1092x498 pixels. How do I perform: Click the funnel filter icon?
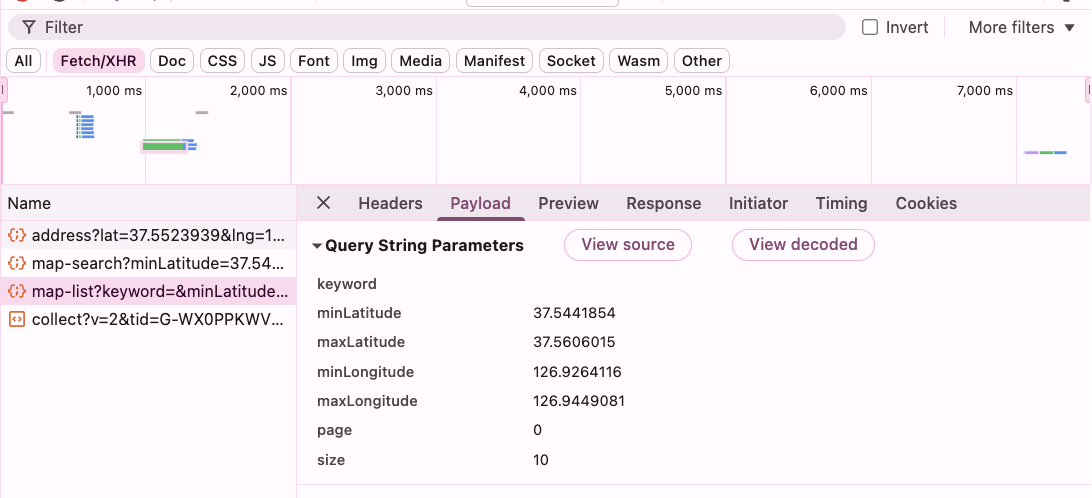point(29,27)
